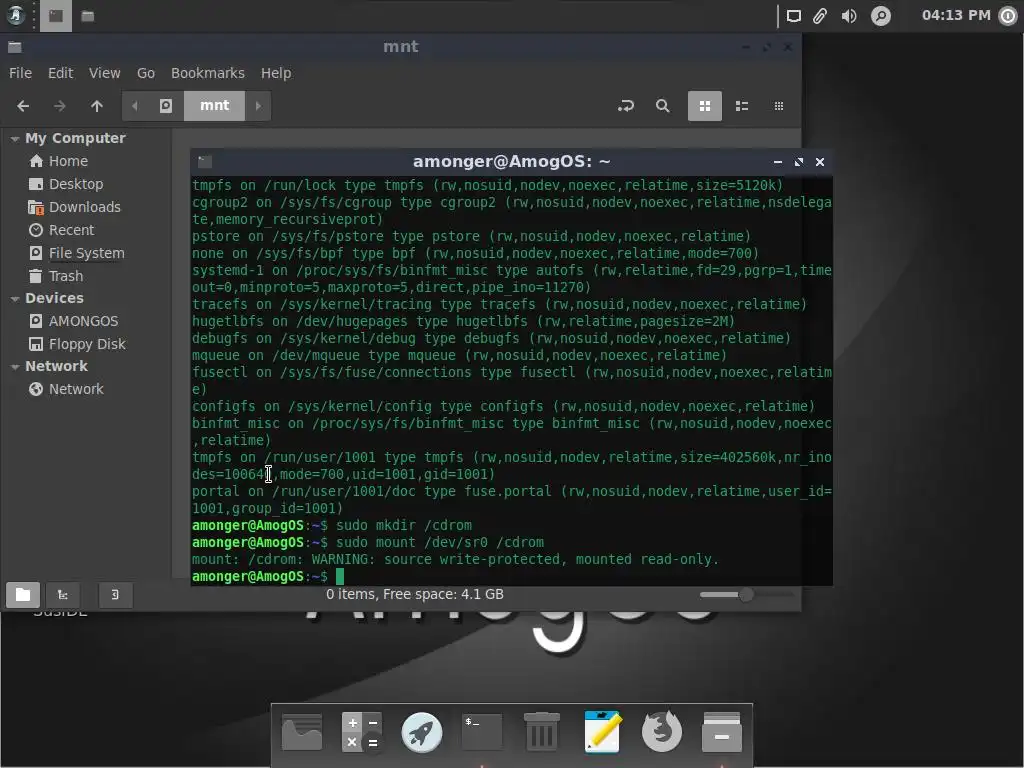Open trash from the dock
This screenshot has height=768, width=1024.
542,732
